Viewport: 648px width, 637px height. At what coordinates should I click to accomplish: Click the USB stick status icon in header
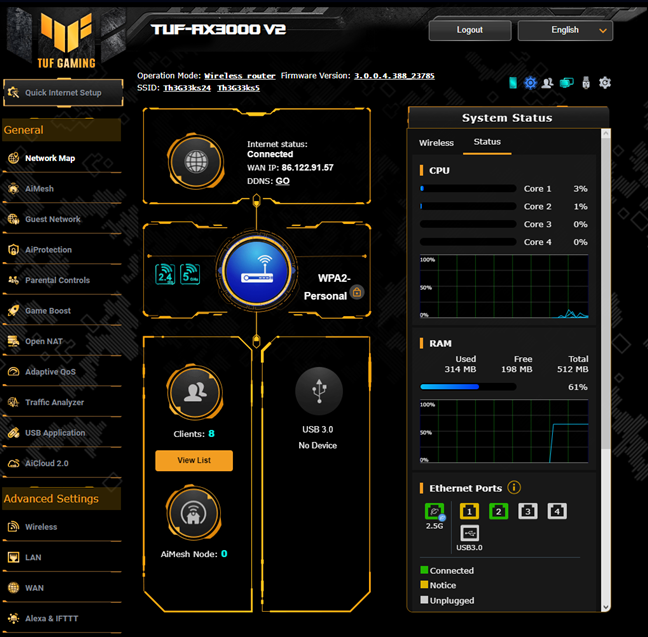pos(586,83)
